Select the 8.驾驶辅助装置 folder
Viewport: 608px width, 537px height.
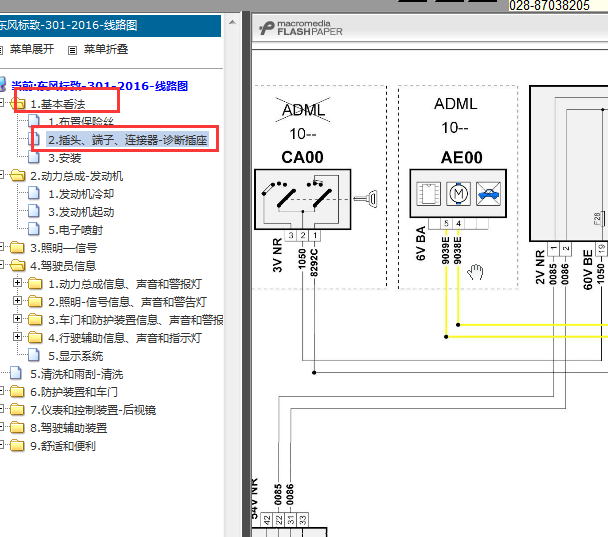(x=69, y=428)
